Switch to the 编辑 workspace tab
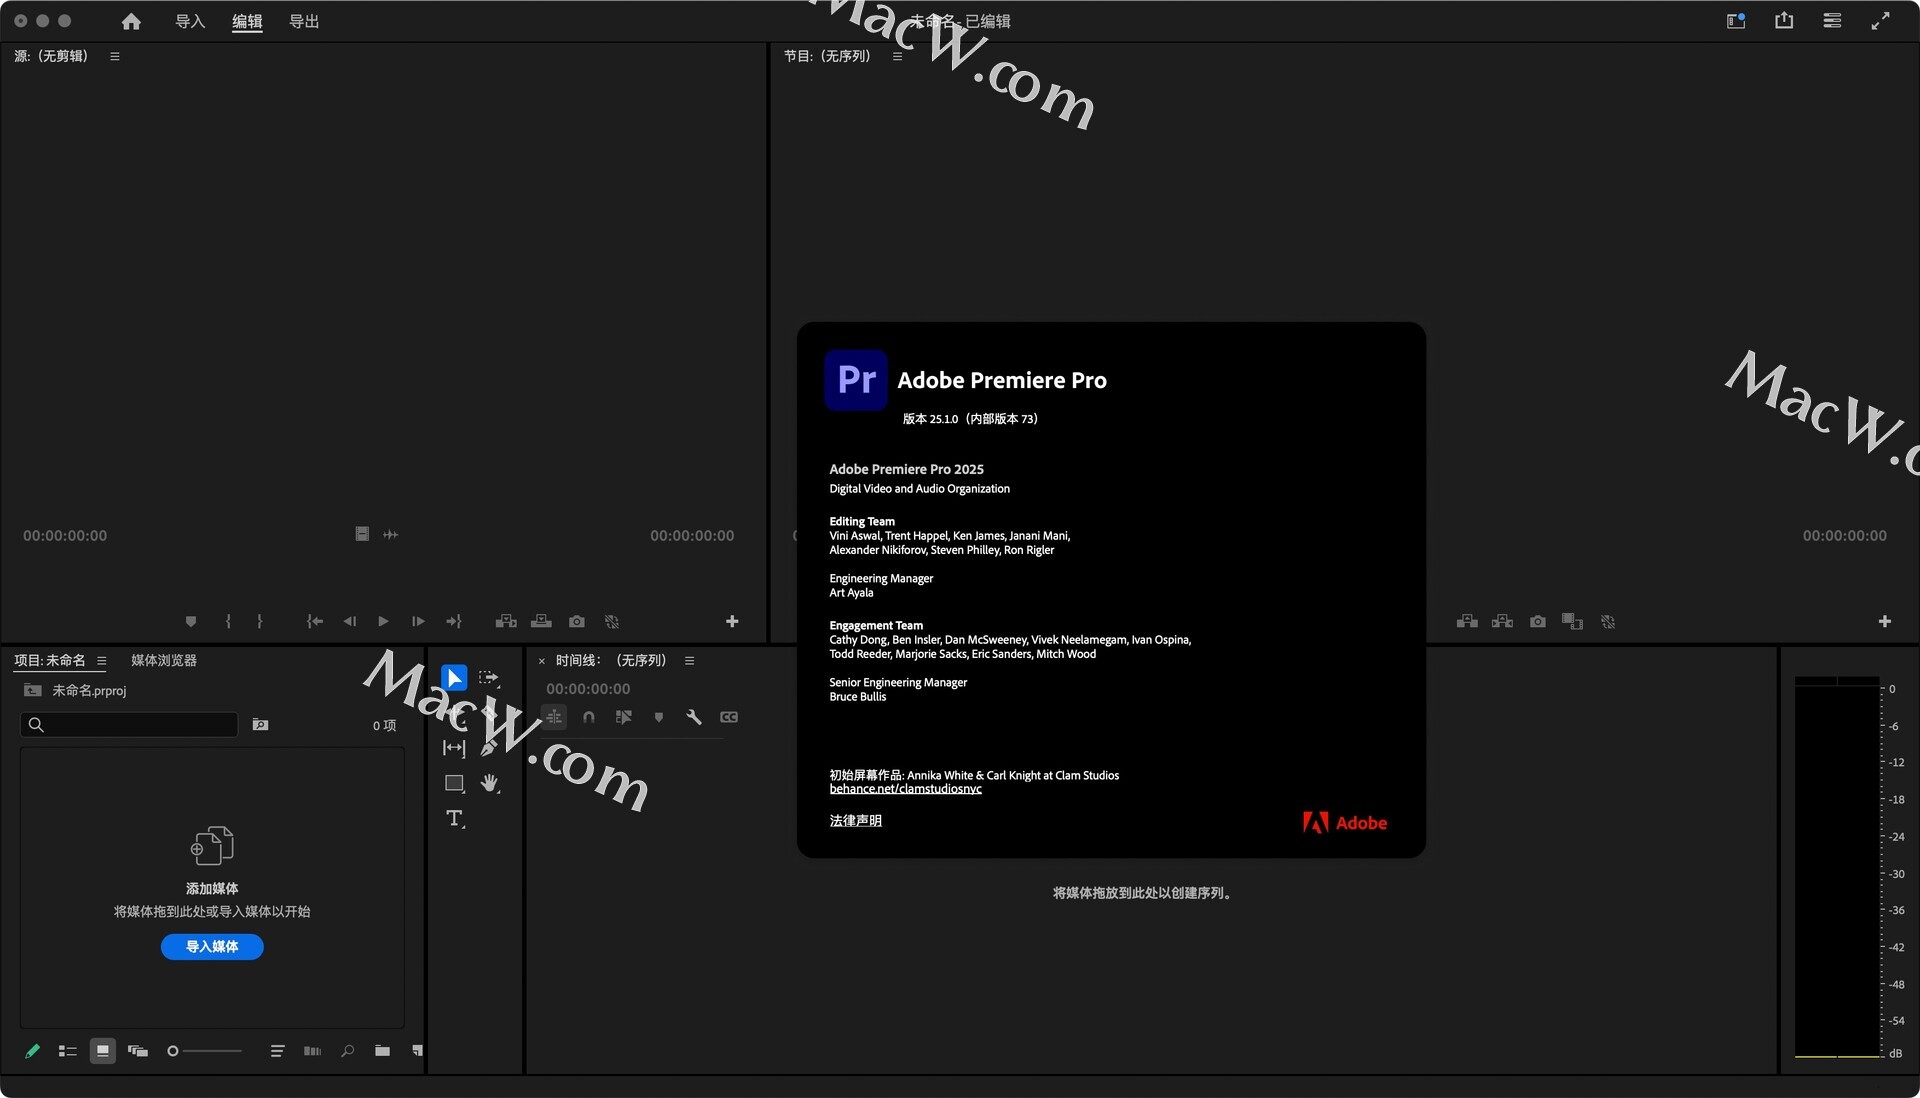Viewport: 1920px width, 1098px height. [247, 21]
